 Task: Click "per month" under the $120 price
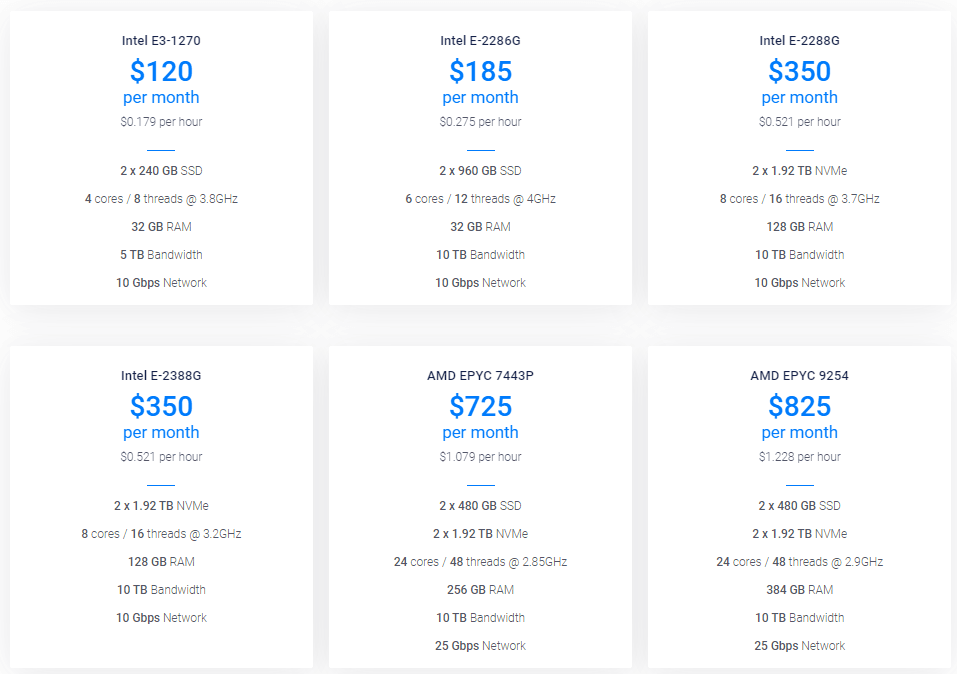pyautogui.click(x=161, y=97)
